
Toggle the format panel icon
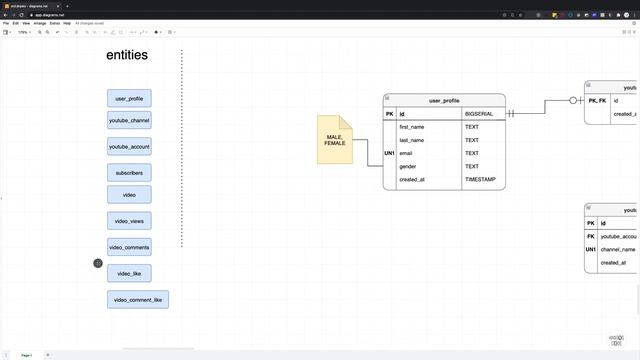point(629,32)
